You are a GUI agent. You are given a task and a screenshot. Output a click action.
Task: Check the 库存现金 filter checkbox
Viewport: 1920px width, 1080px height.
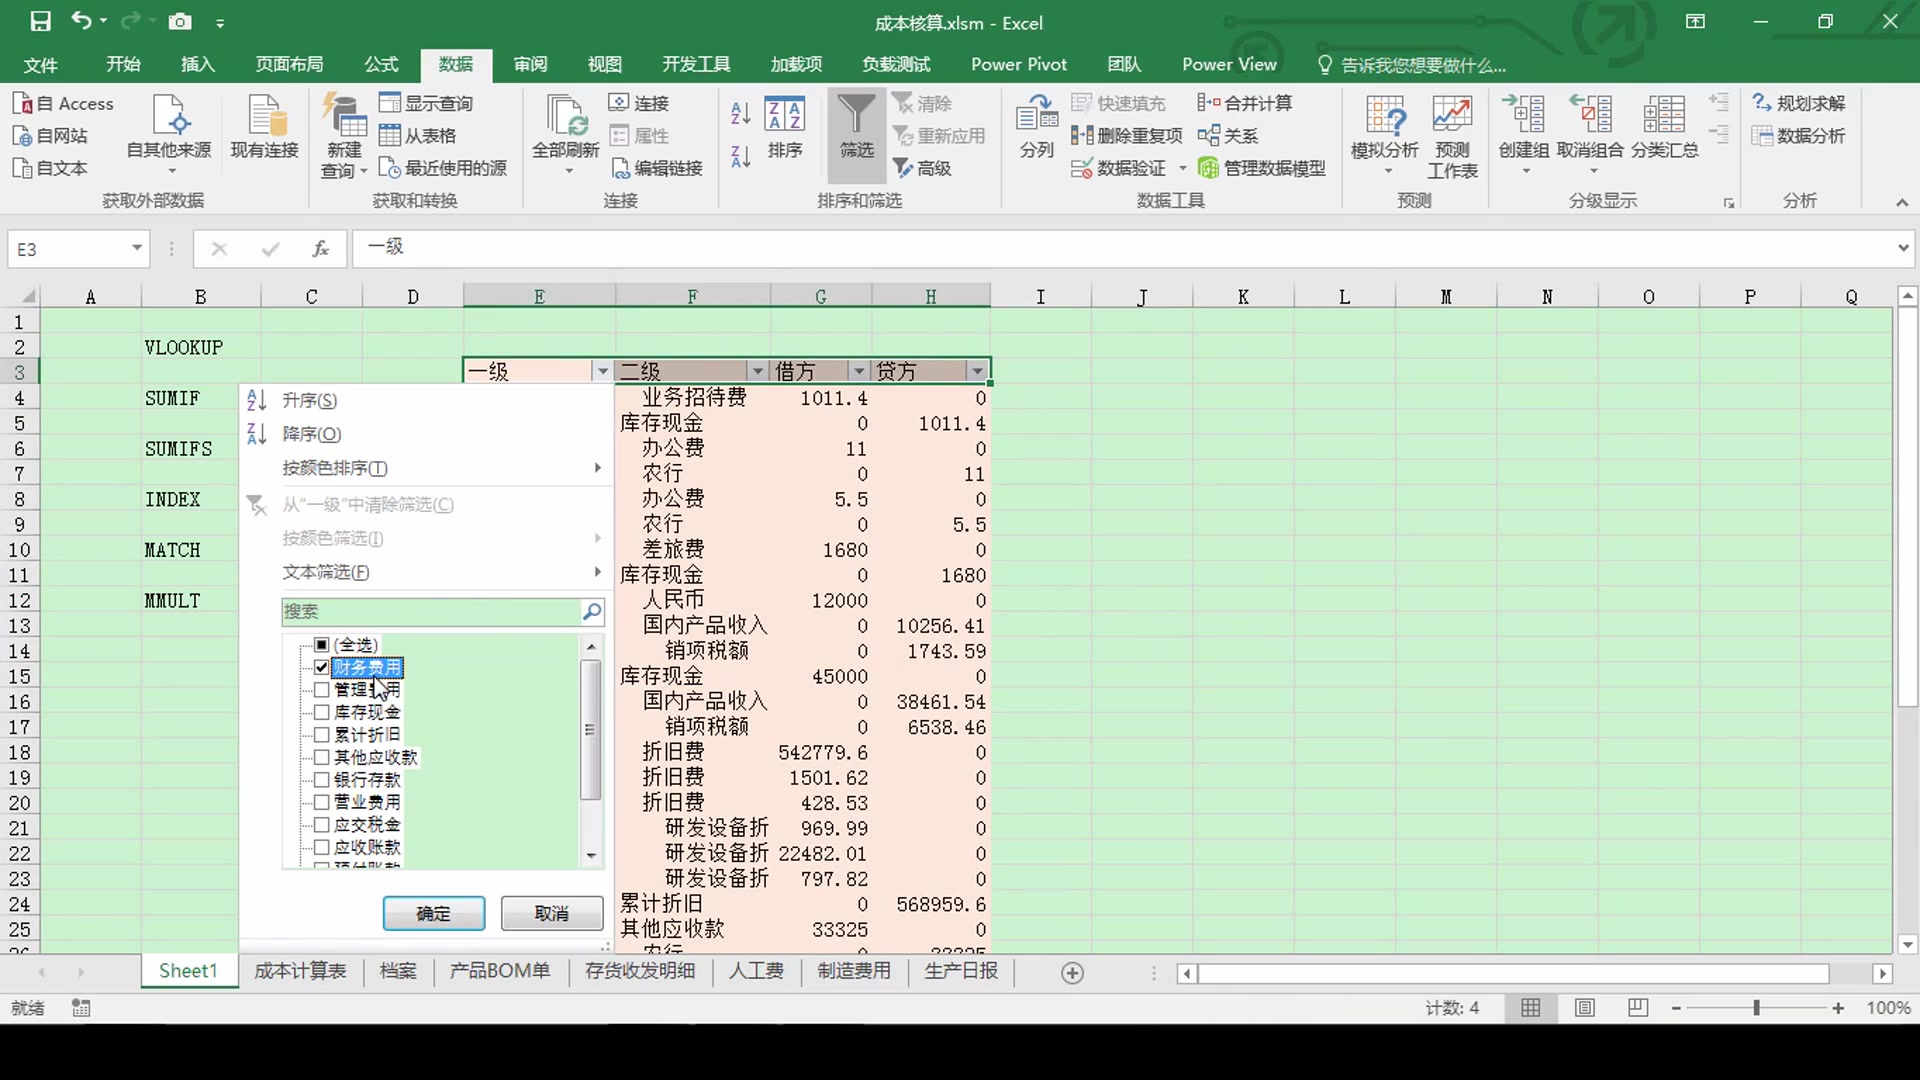point(322,712)
